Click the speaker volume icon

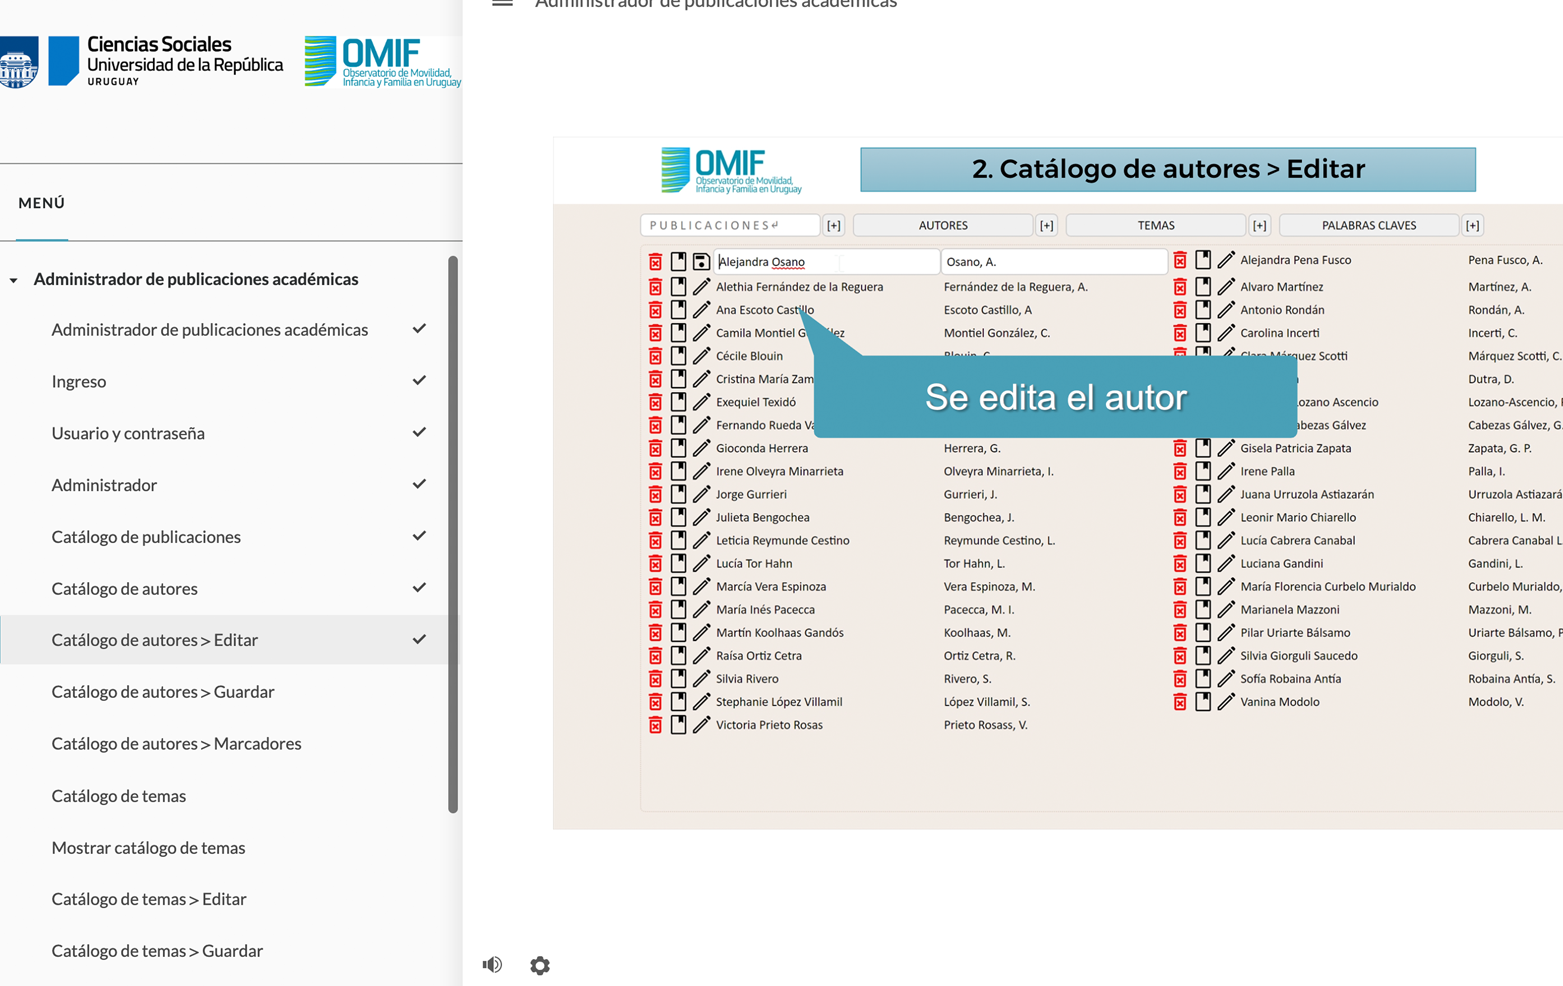(492, 965)
